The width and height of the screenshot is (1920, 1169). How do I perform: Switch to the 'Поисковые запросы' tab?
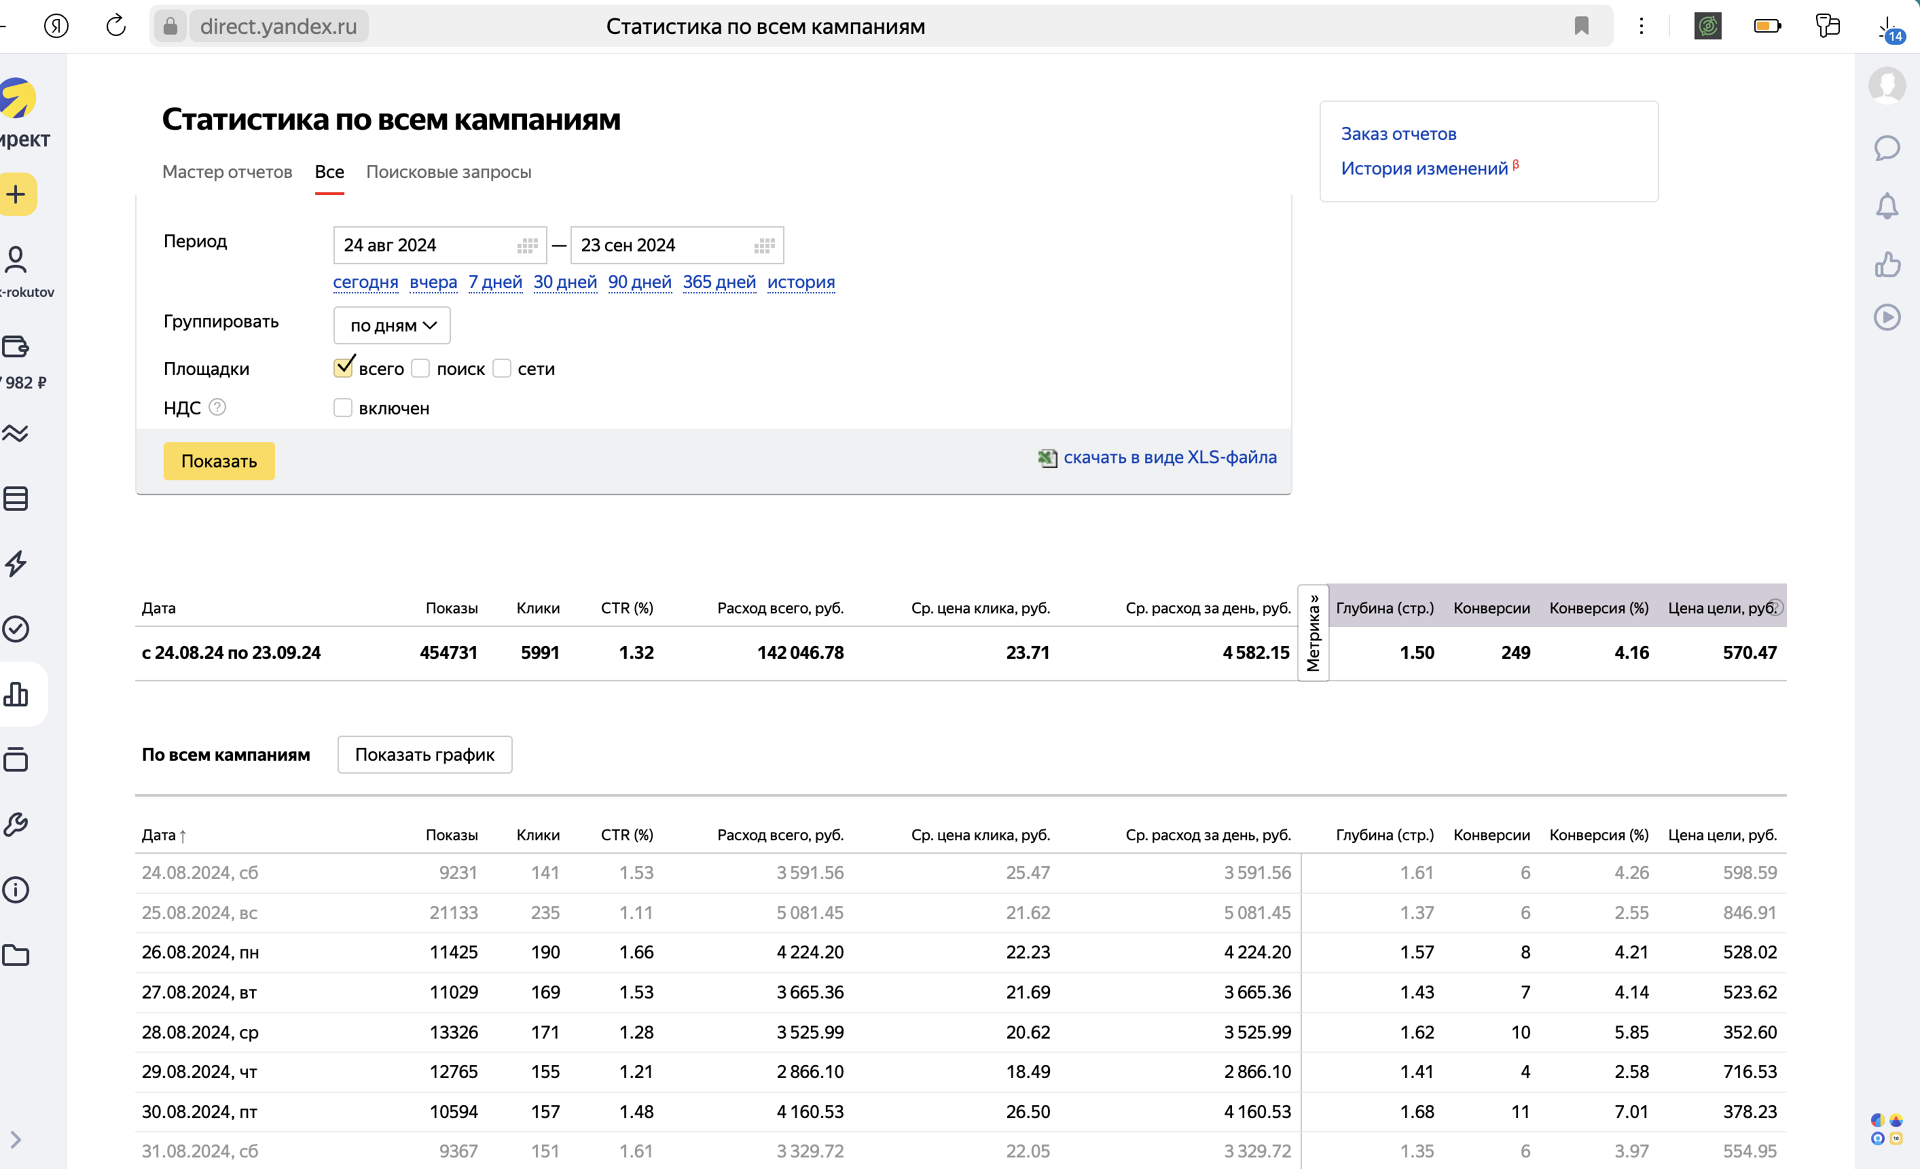[x=448, y=172]
